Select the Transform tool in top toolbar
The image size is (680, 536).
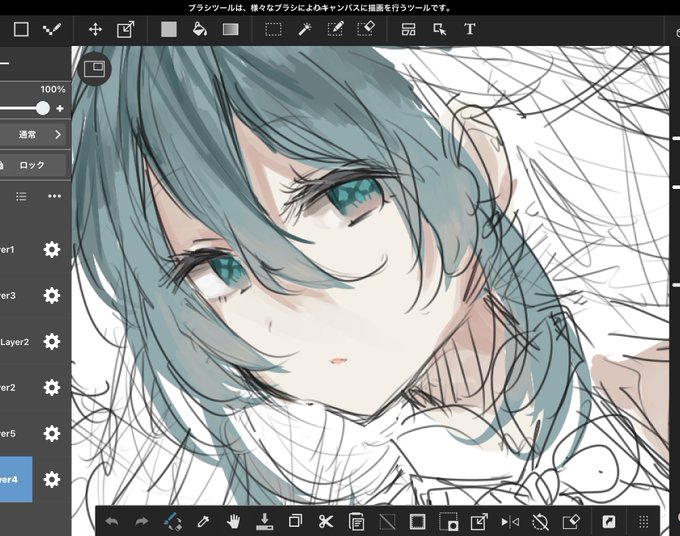[125, 29]
